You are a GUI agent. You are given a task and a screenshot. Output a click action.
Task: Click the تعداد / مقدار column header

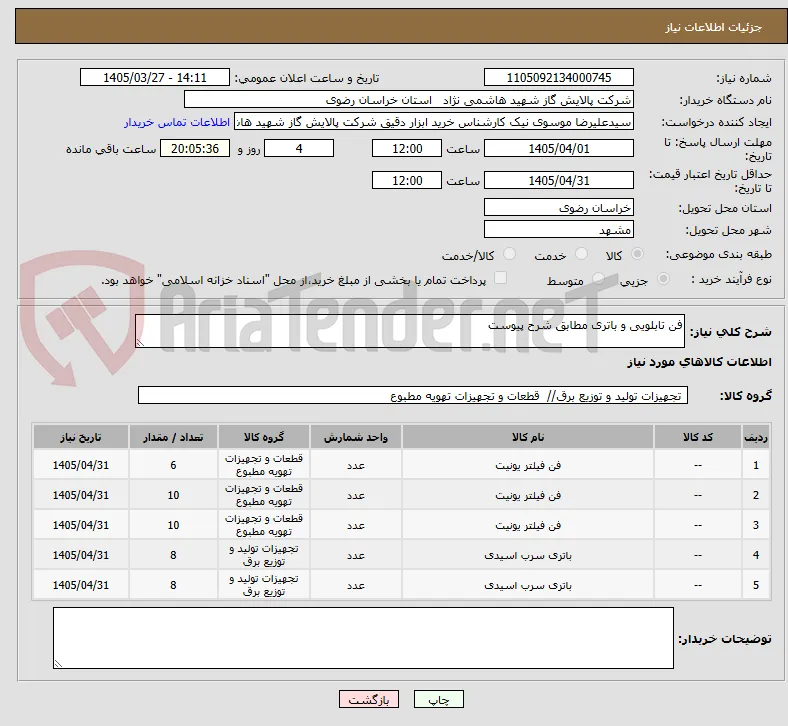click(173, 437)
